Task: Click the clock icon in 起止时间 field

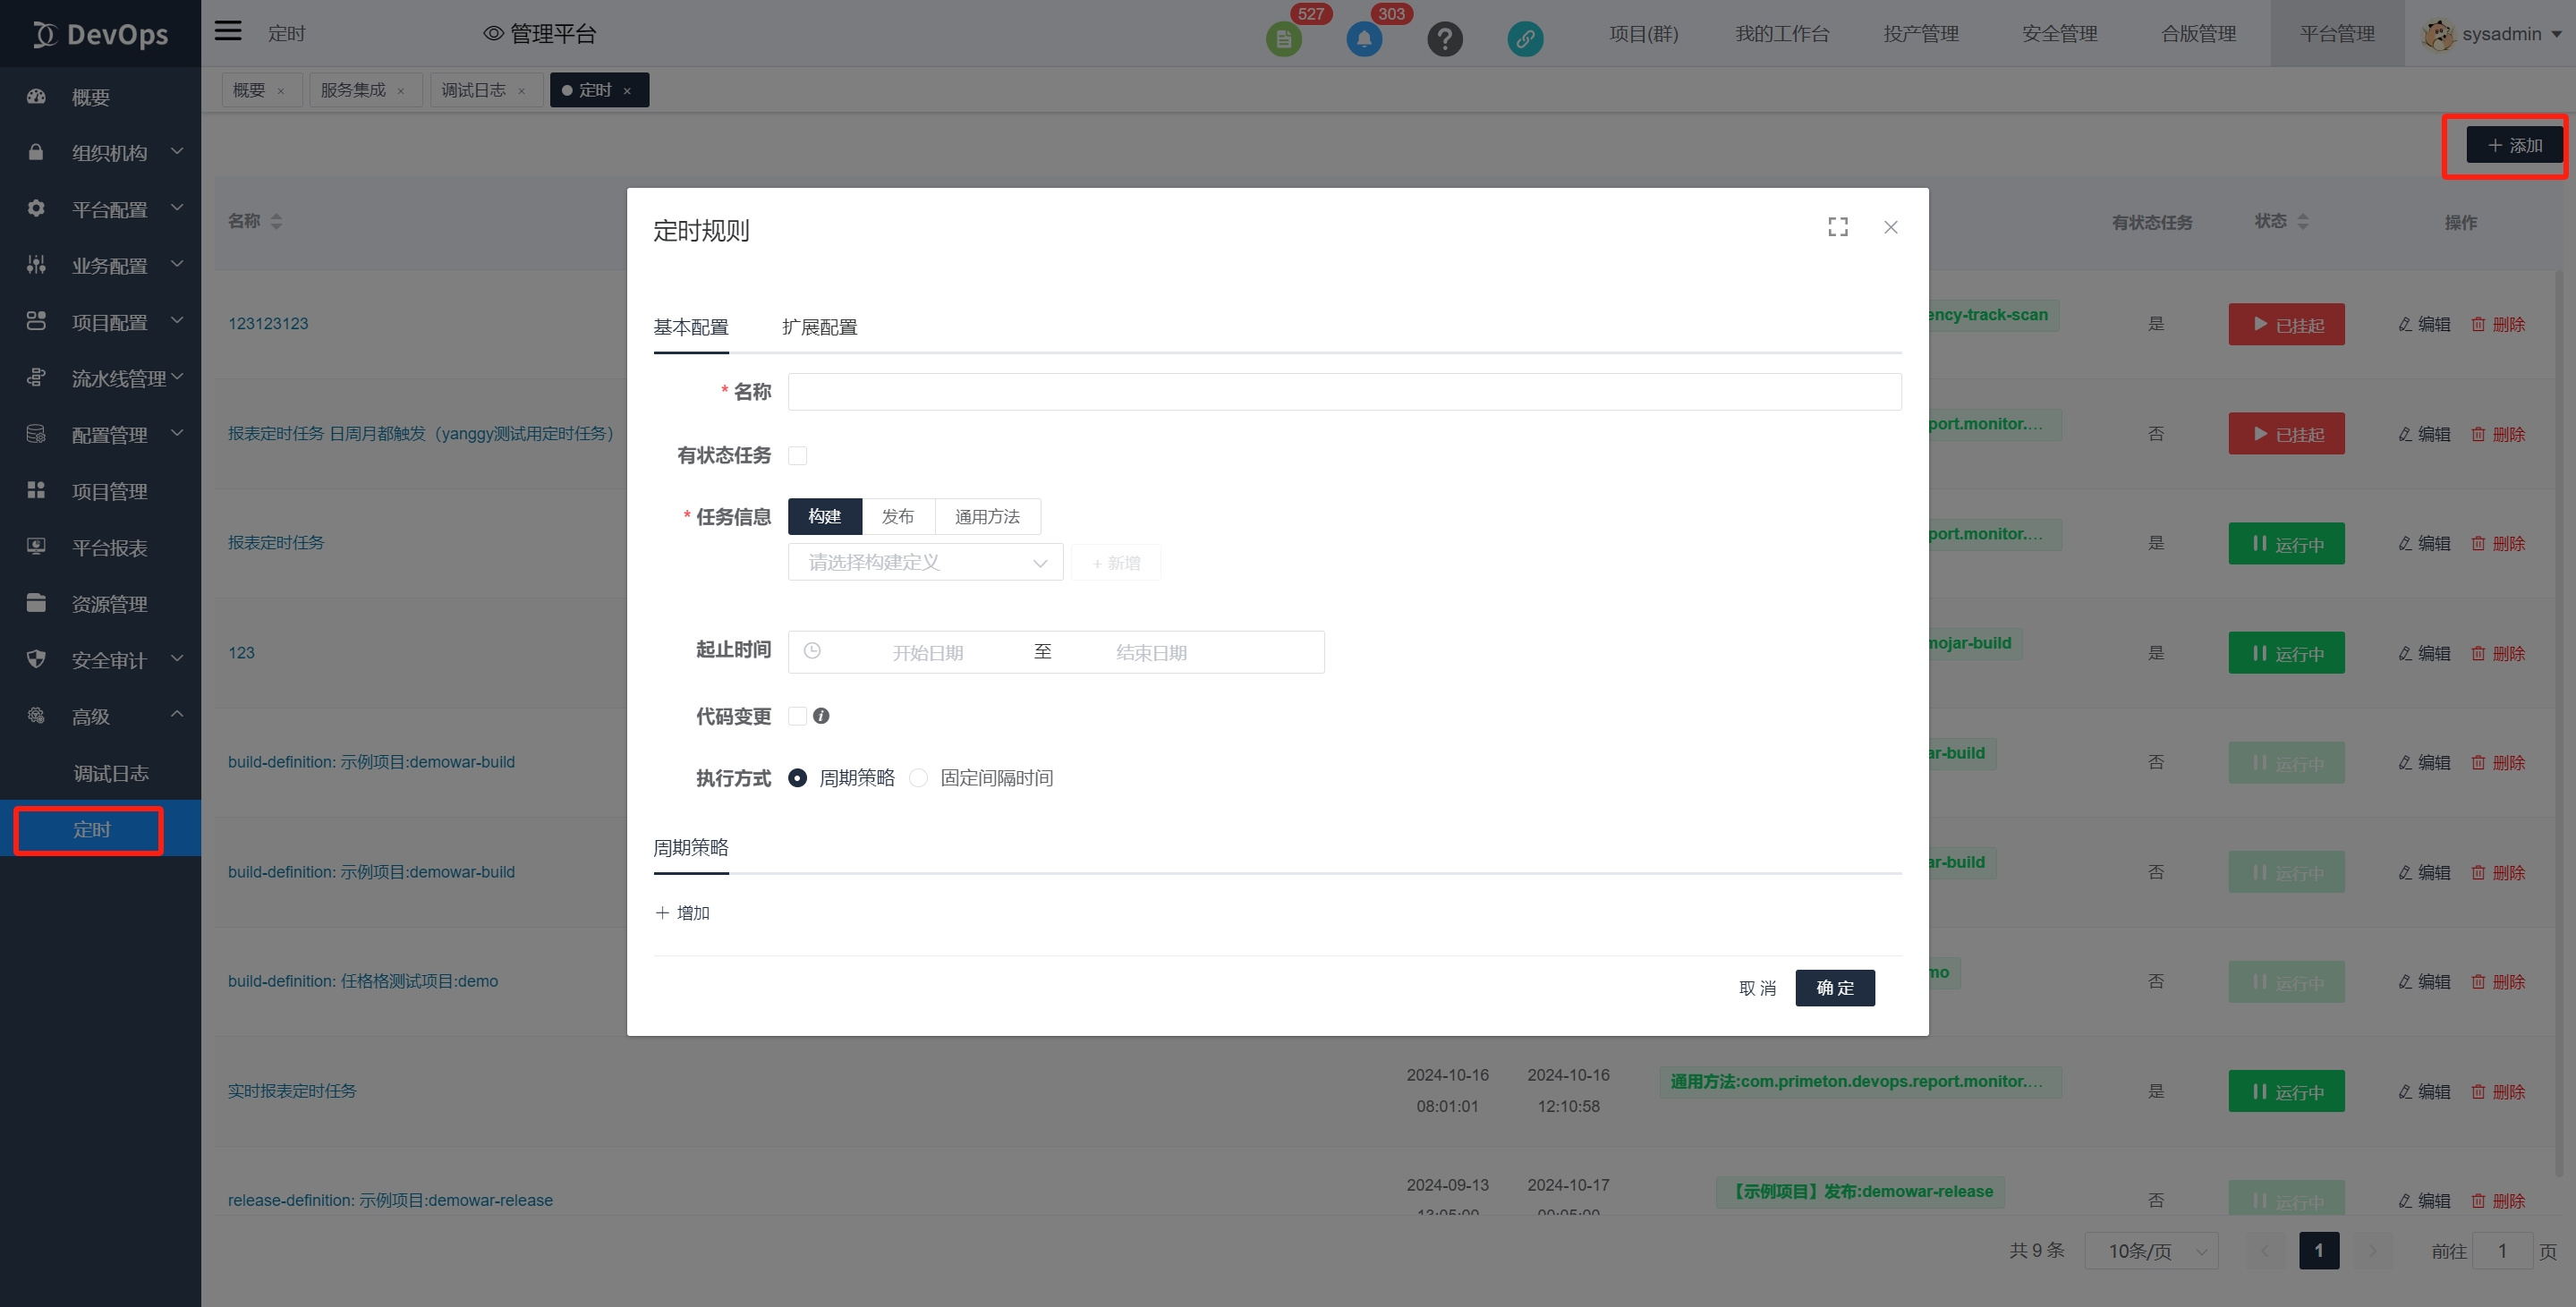Action: coord(812,651)
